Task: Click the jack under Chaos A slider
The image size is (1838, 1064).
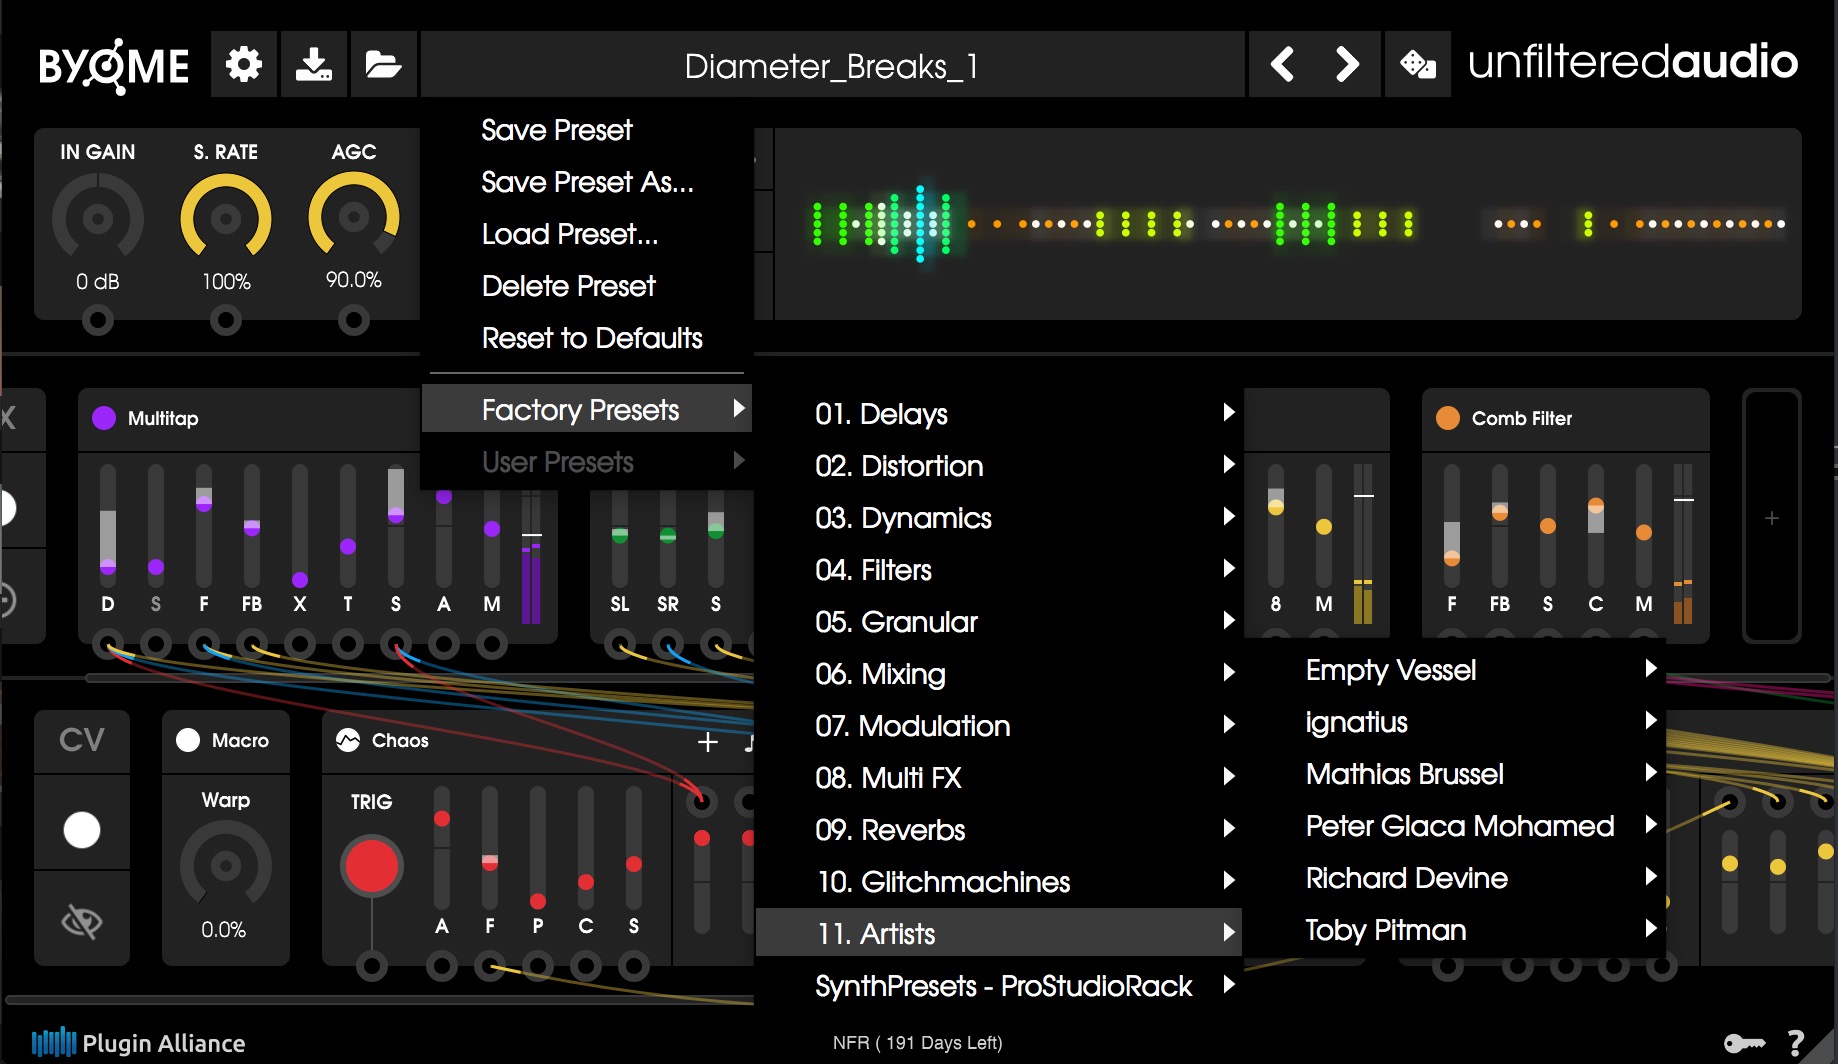Action: (x=442, y=966)
